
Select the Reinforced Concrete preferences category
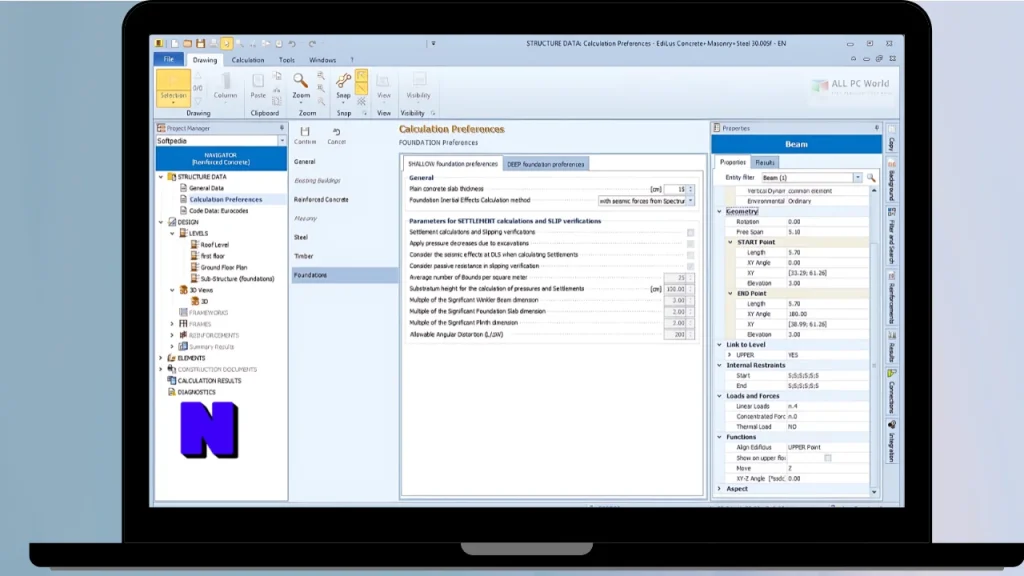pyautogui.click(x=321, y=199)
